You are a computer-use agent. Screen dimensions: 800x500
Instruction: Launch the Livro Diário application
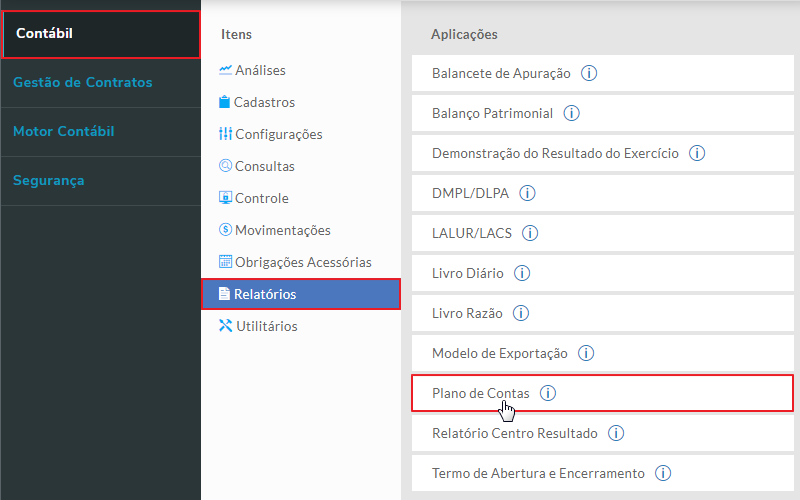click(x=467, y=273)
